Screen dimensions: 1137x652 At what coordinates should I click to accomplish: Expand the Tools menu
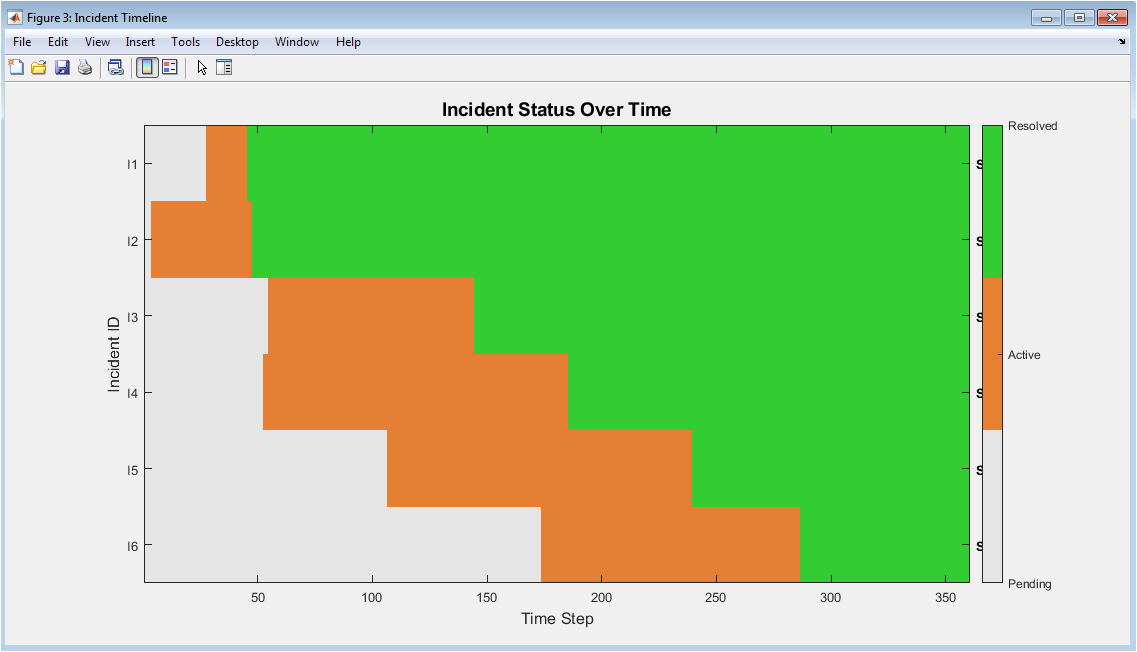[x=185, y=42]
